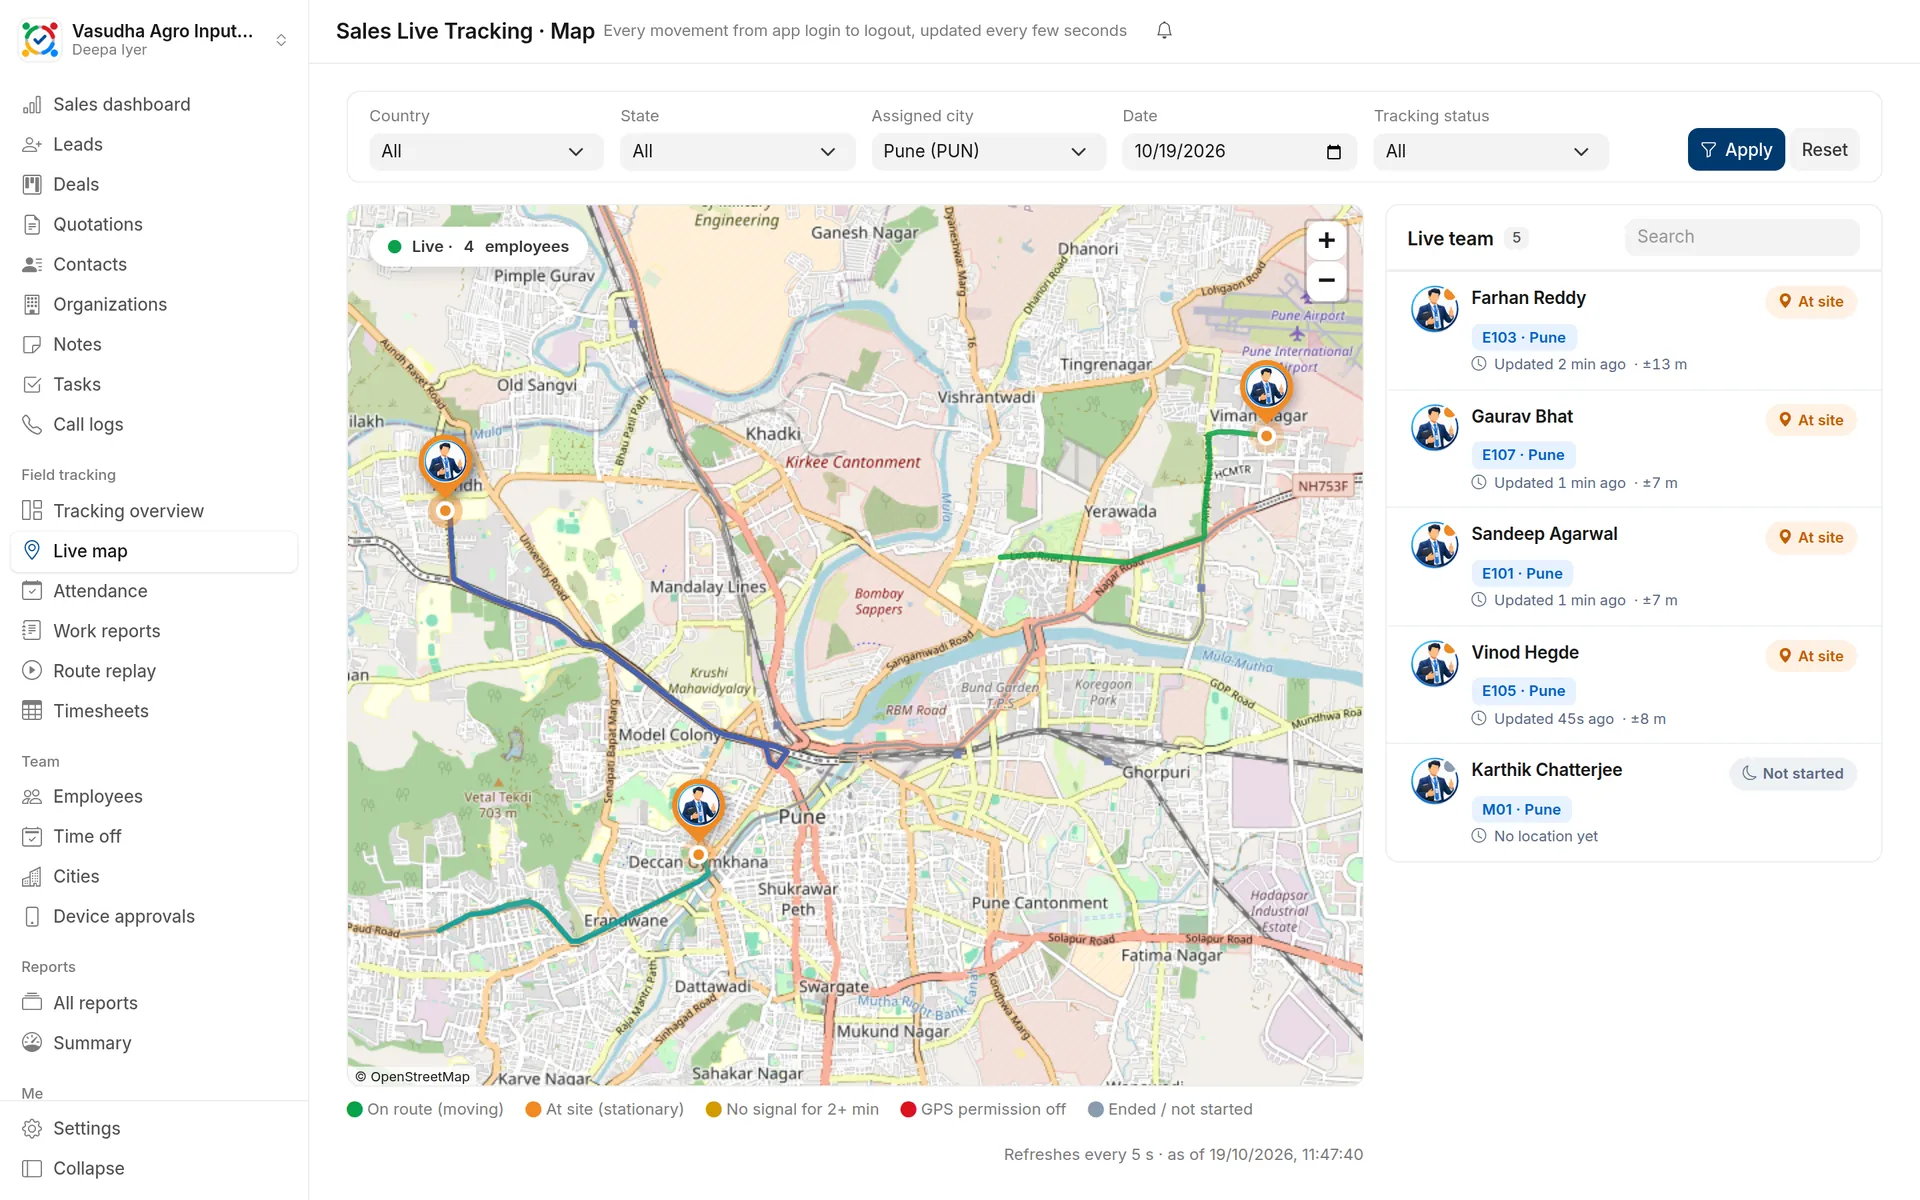Image resolution: width=1920 pixels, height=1200 pixels.
Task: Click the Deals sidebar icon
Action: pyautogui.click(x=32, y=185)
